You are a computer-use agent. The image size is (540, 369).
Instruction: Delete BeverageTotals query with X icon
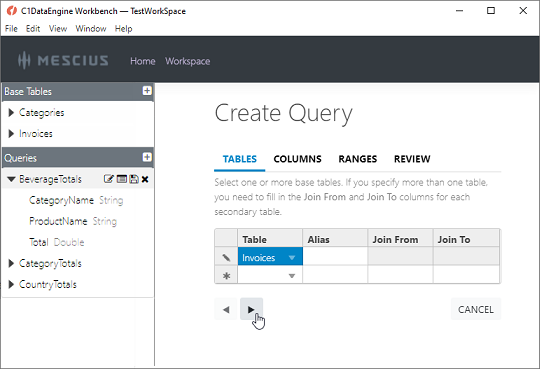(145, 179)
